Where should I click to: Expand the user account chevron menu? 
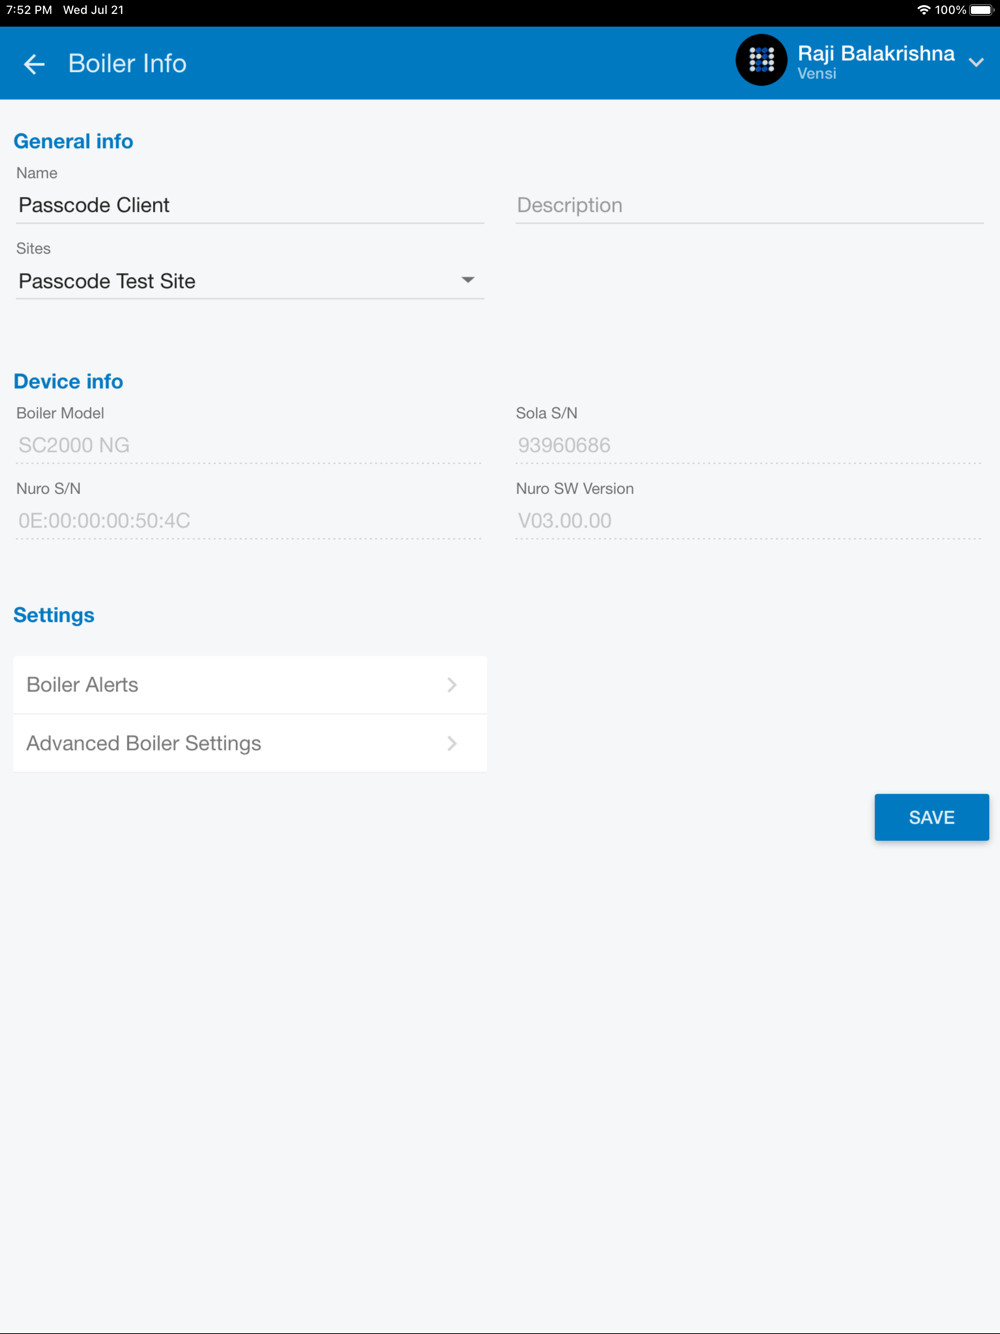click(976, 62)
